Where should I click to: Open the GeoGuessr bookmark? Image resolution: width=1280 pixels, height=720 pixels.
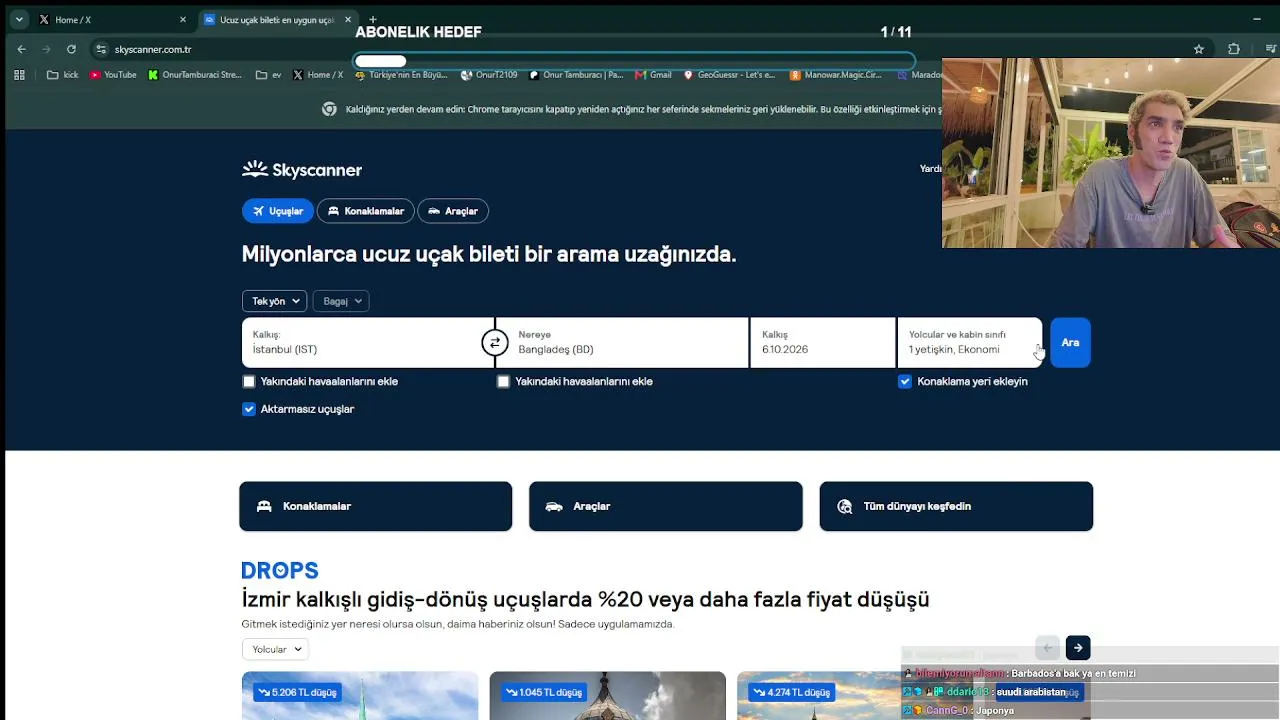729,75
